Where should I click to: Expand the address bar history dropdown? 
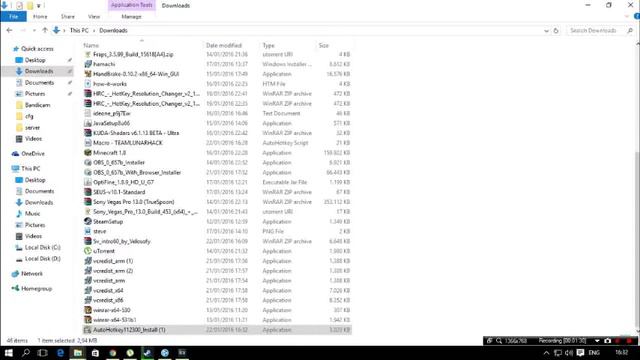click(546, 31)
